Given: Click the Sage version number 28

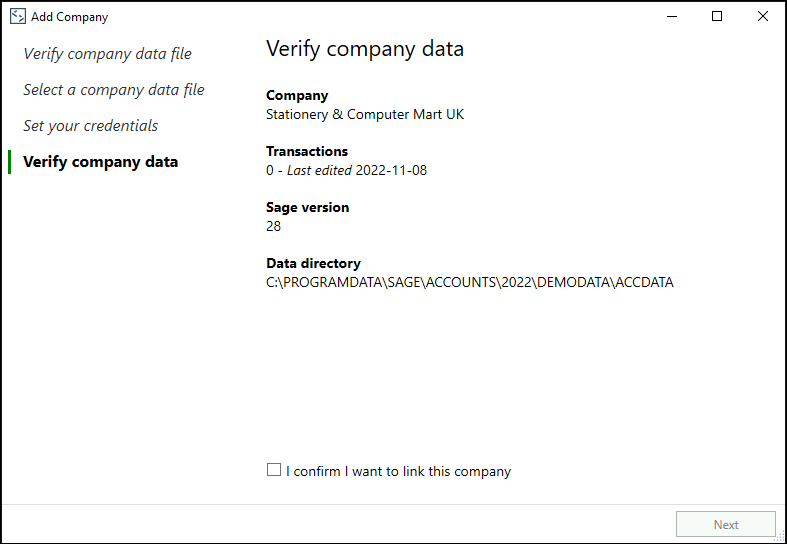Looking at the screenshot, I should pos(273,226).
